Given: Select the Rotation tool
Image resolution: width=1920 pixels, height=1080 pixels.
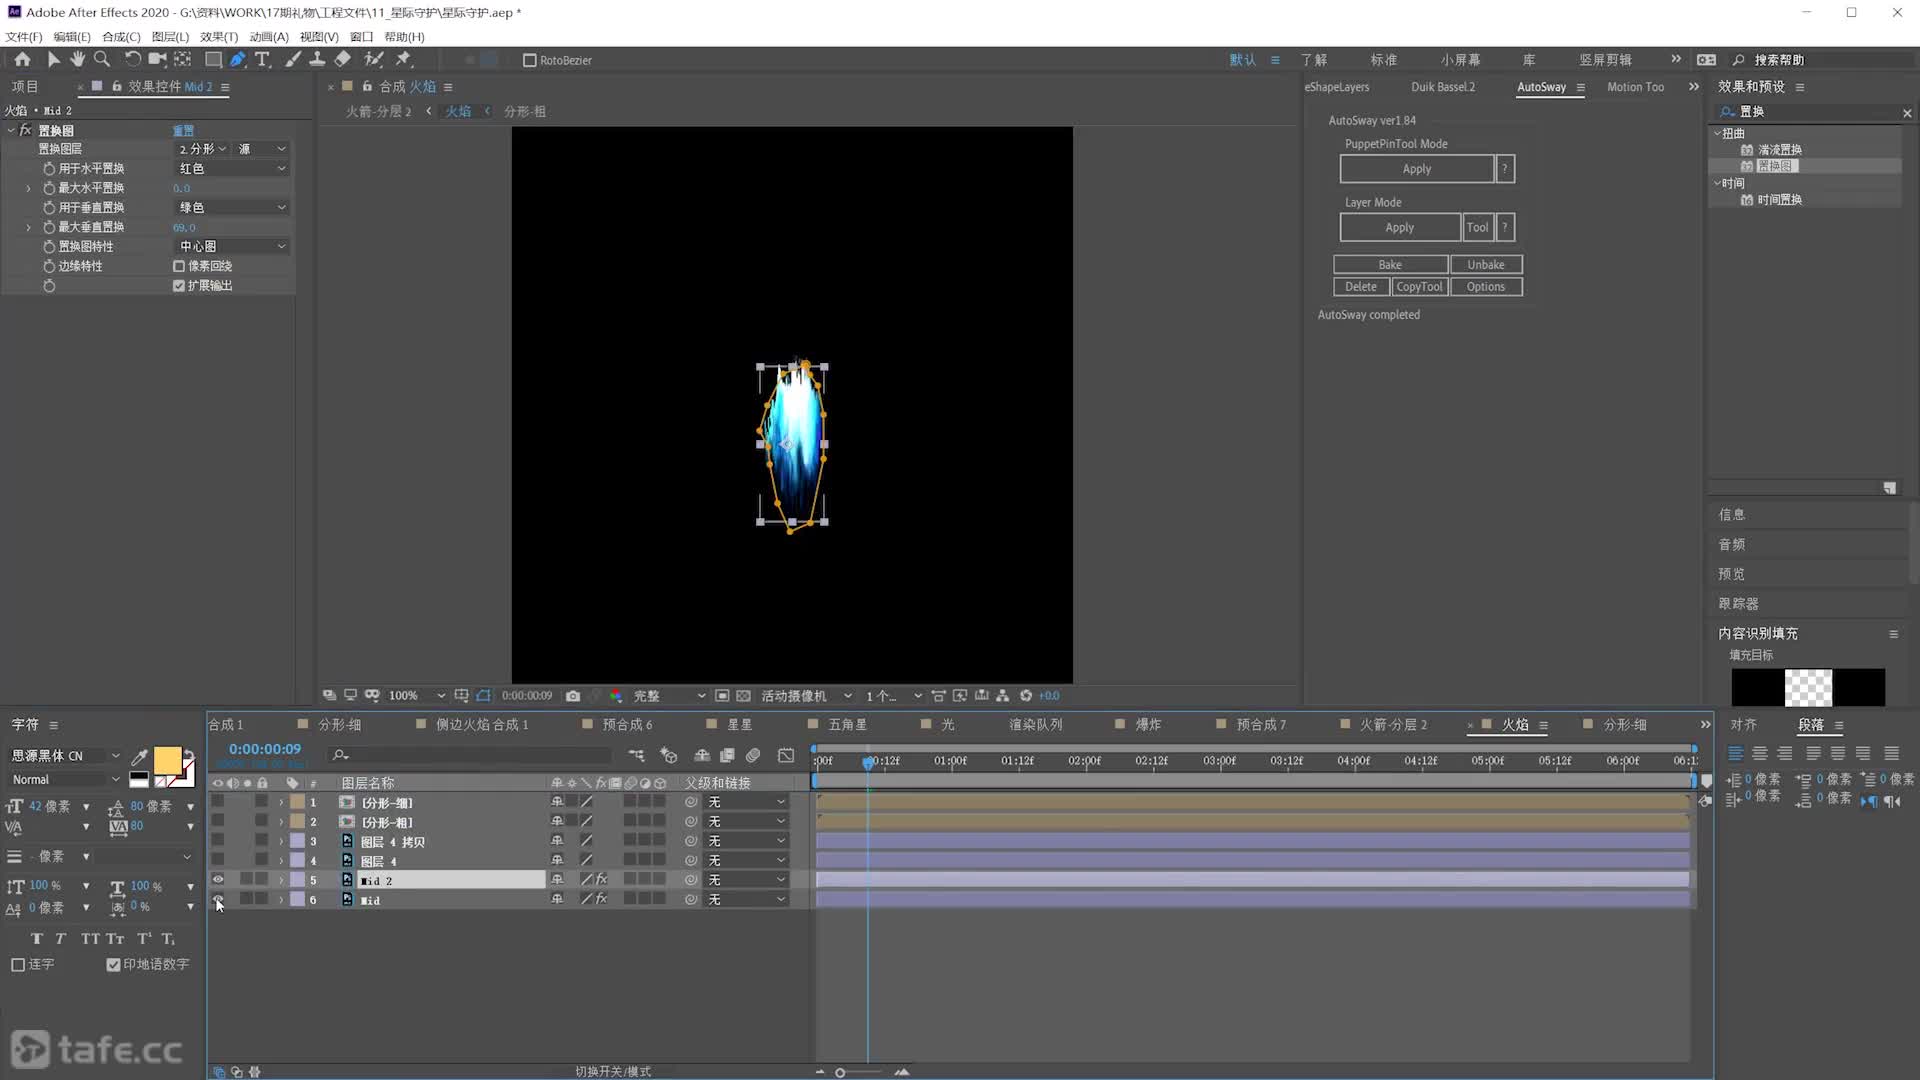Looking at the screenshot, I should click(132, 59).
